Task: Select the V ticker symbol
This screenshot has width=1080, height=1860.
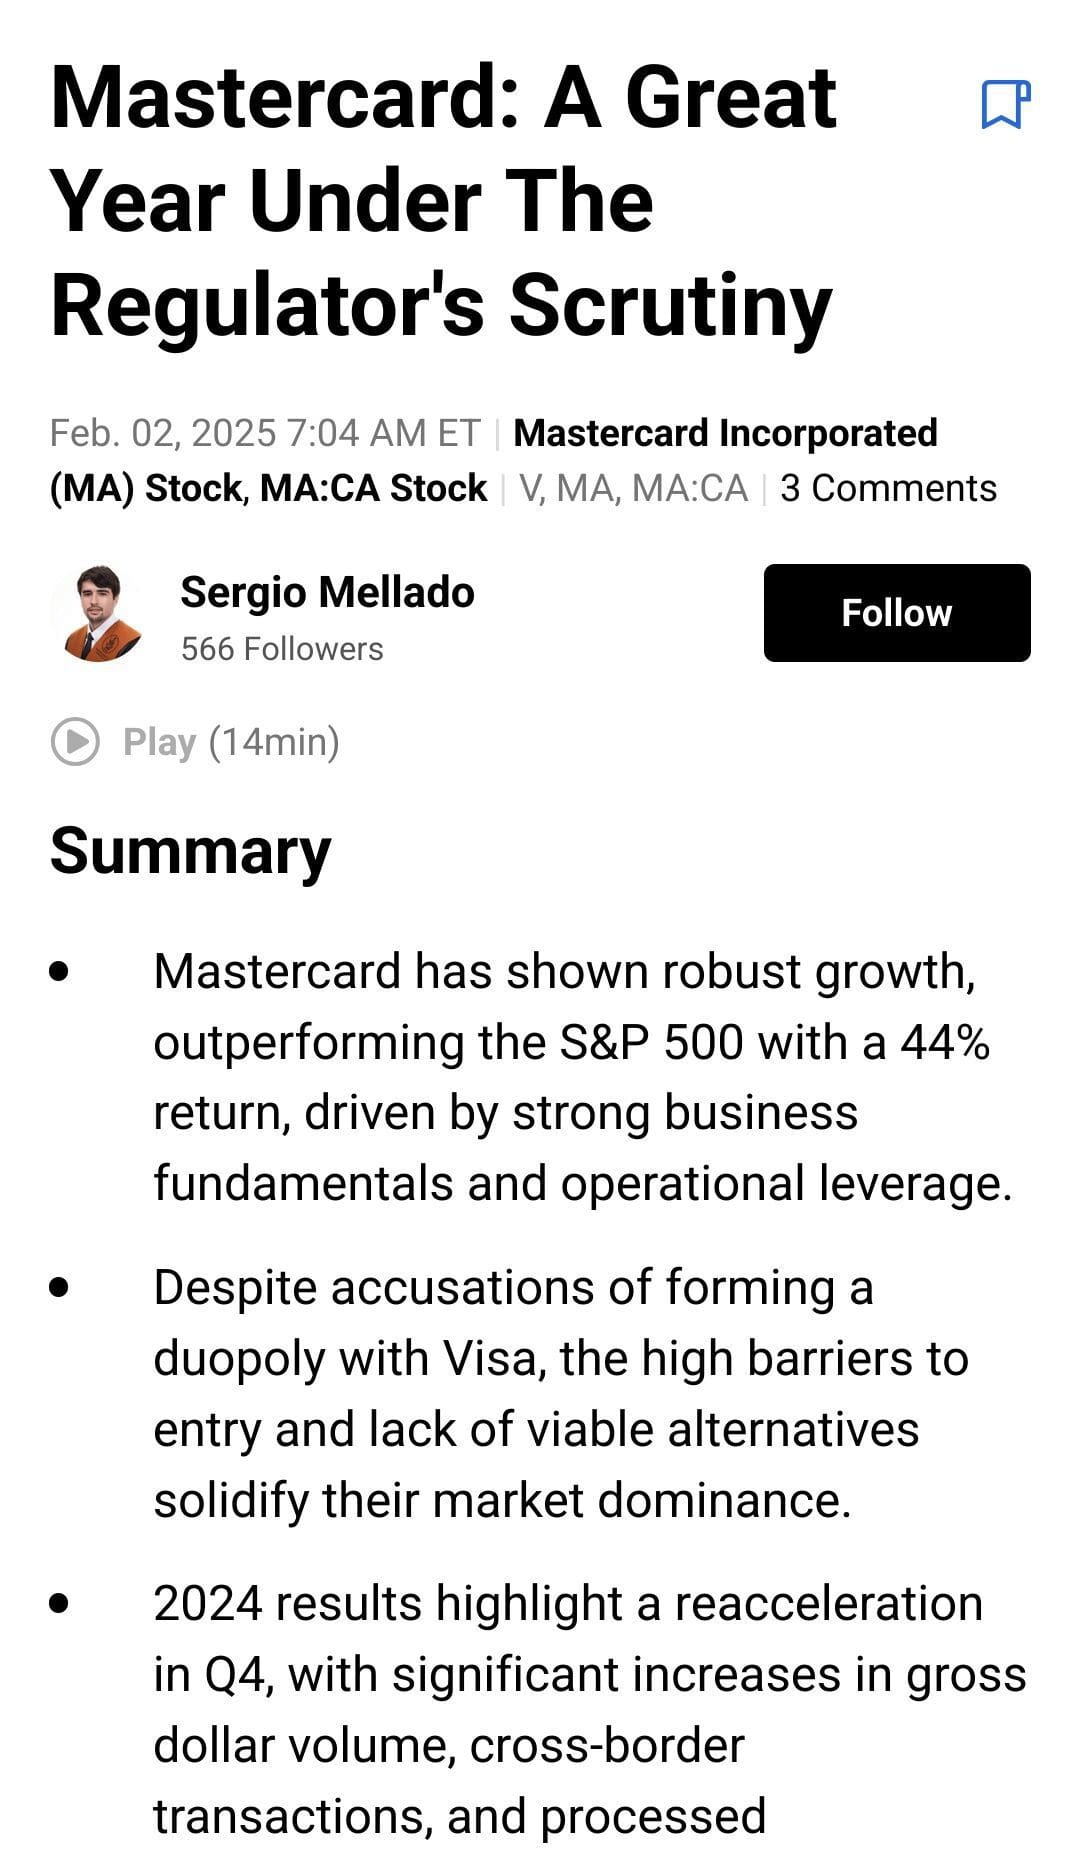Action: 530,489
